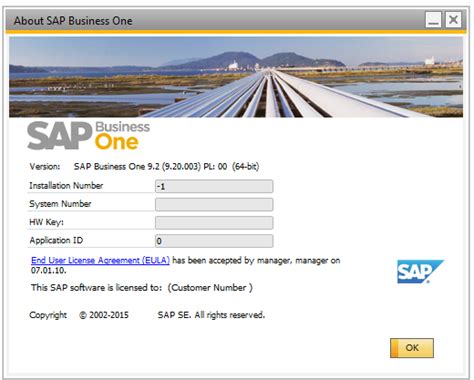This screenshot has width=474, height=380.
Task: Click 'SAP SE. All rights reserved.' text
Action: (211, 315)
